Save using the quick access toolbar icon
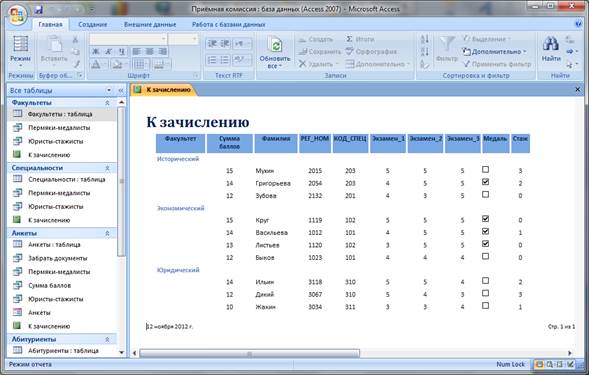This screenshot has width=589, height=375. pos(39,10)
